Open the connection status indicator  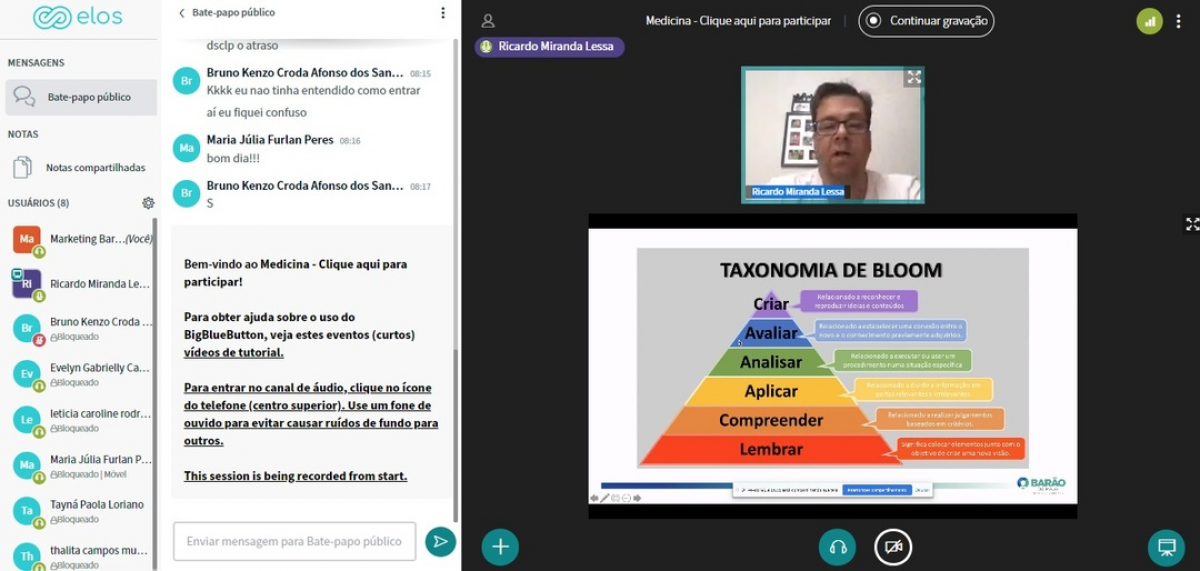[x=1149, y=21]
